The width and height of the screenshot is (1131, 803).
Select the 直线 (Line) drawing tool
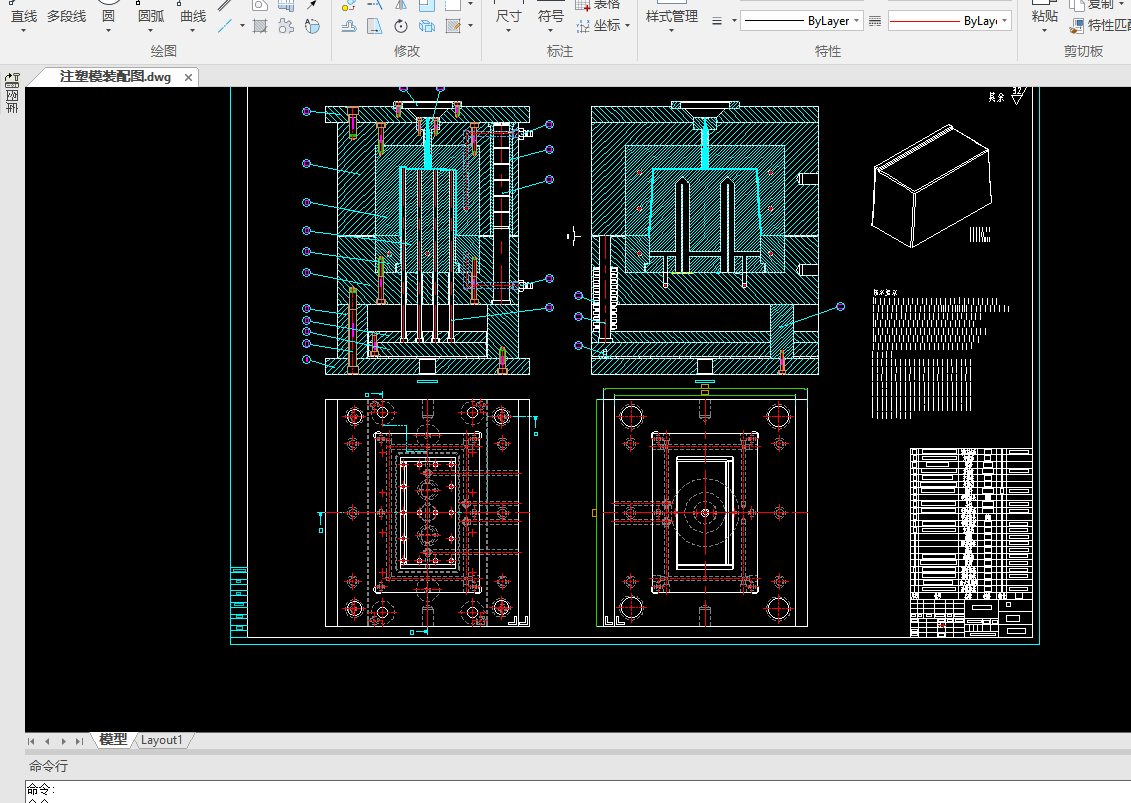pos(23,16)
